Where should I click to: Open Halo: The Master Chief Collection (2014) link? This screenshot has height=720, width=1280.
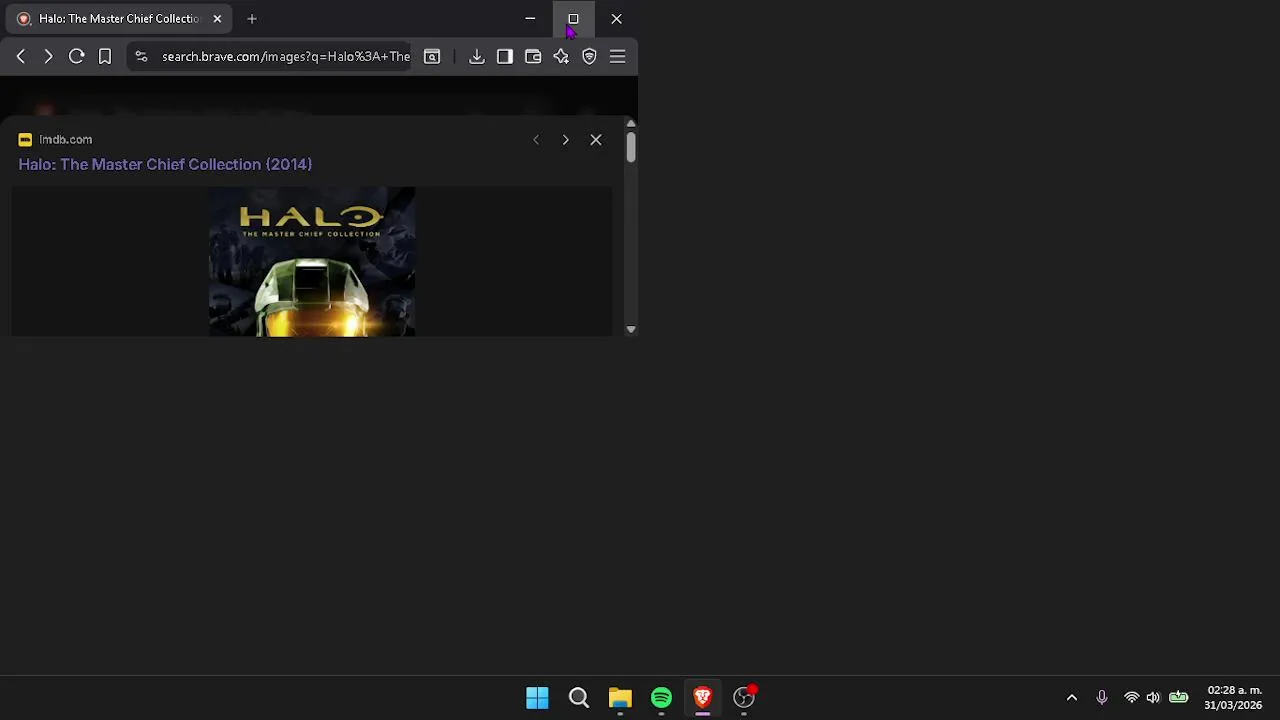tap(165, 164)
